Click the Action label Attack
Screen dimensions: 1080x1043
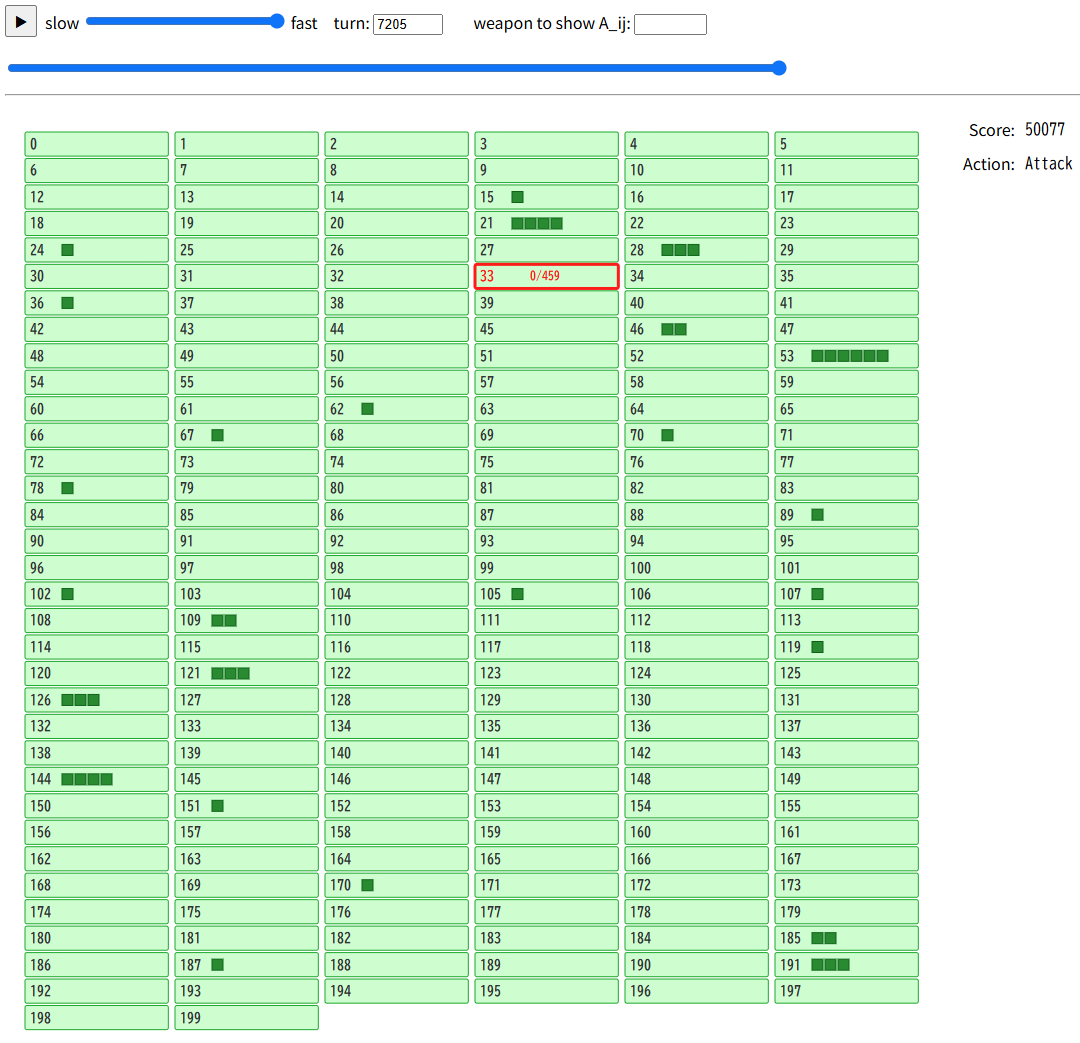[x=1048, y=164]
